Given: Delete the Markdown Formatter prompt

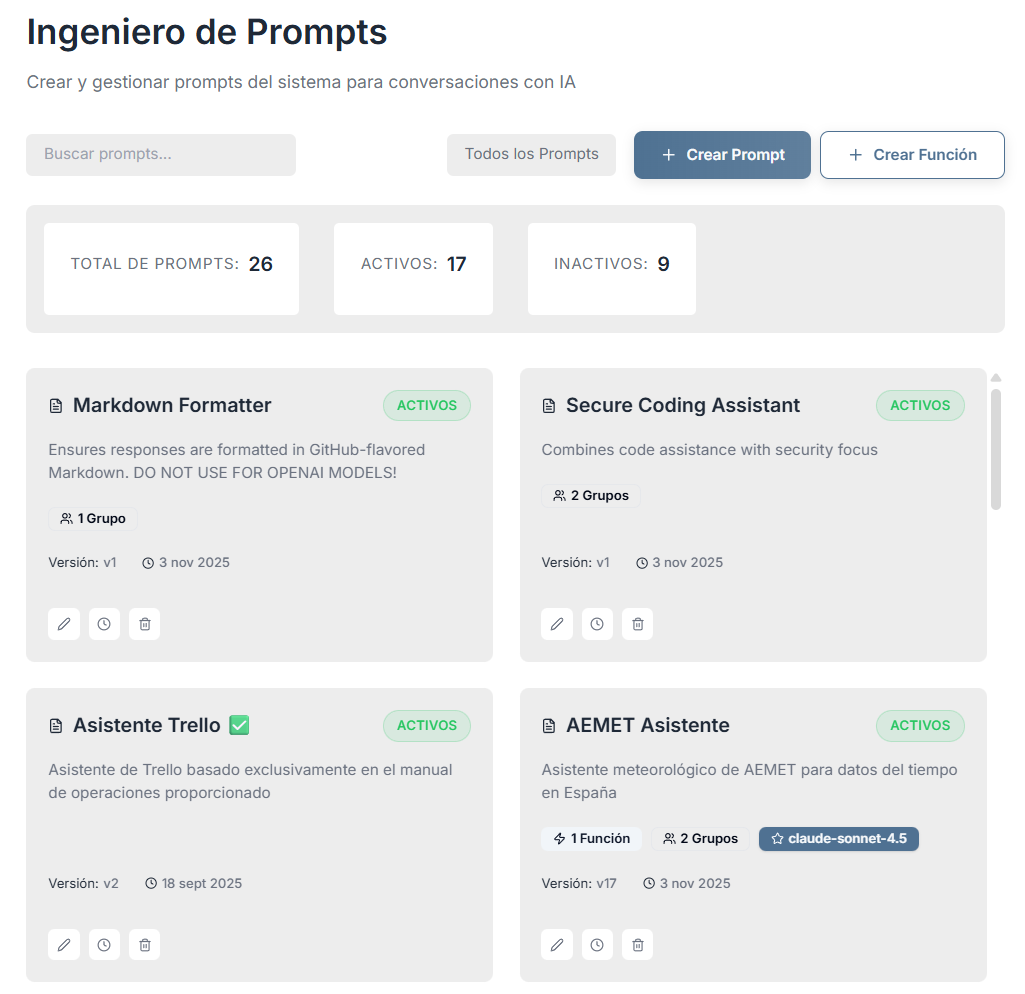Looking at the screenshot, I should point(144,623).
